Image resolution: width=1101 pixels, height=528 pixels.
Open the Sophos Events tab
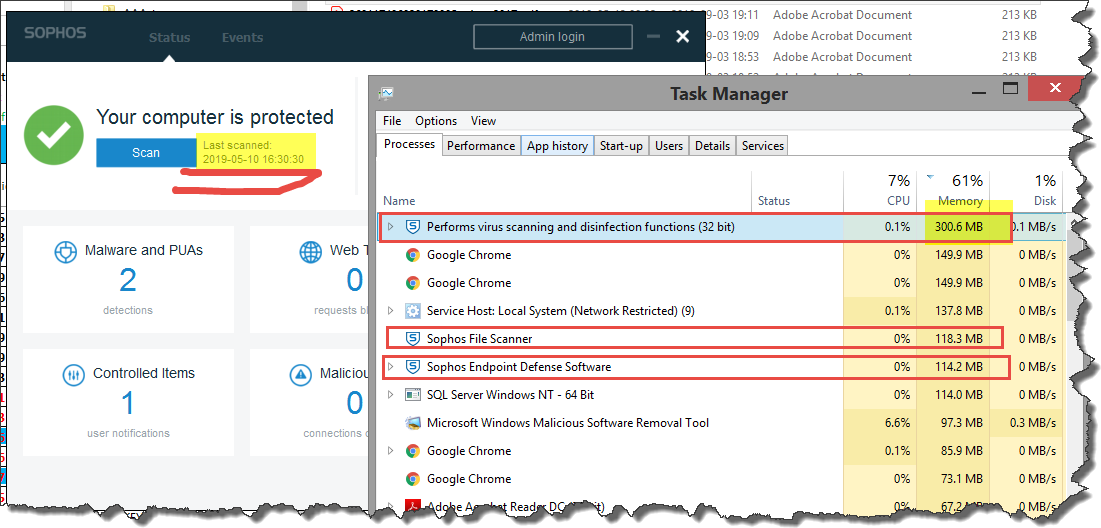click(x=242, y=38)
